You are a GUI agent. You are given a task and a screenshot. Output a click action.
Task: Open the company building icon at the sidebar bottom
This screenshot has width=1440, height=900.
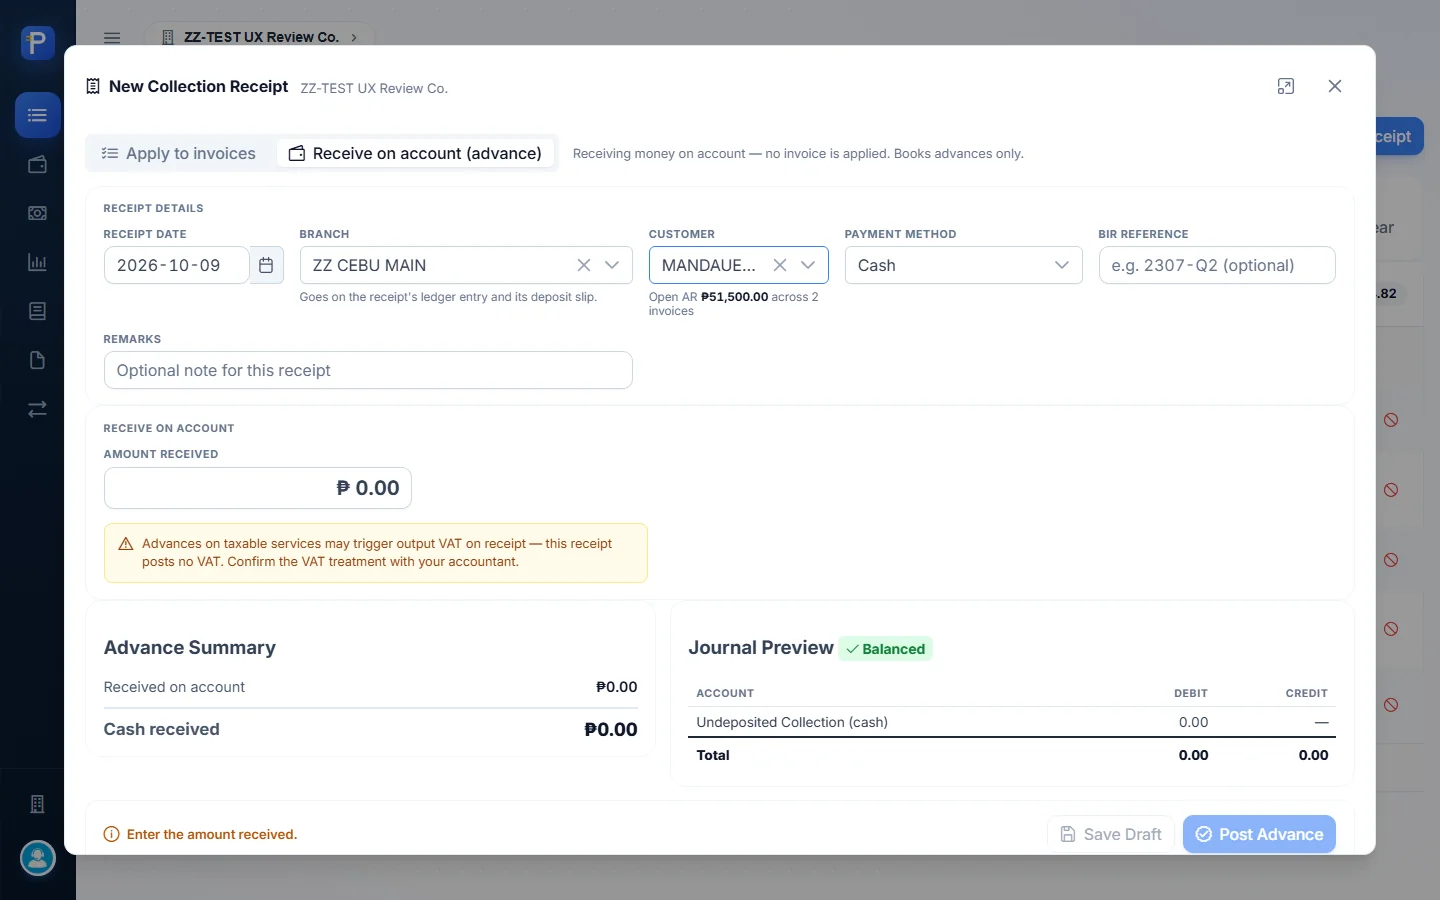pos(37,804)
